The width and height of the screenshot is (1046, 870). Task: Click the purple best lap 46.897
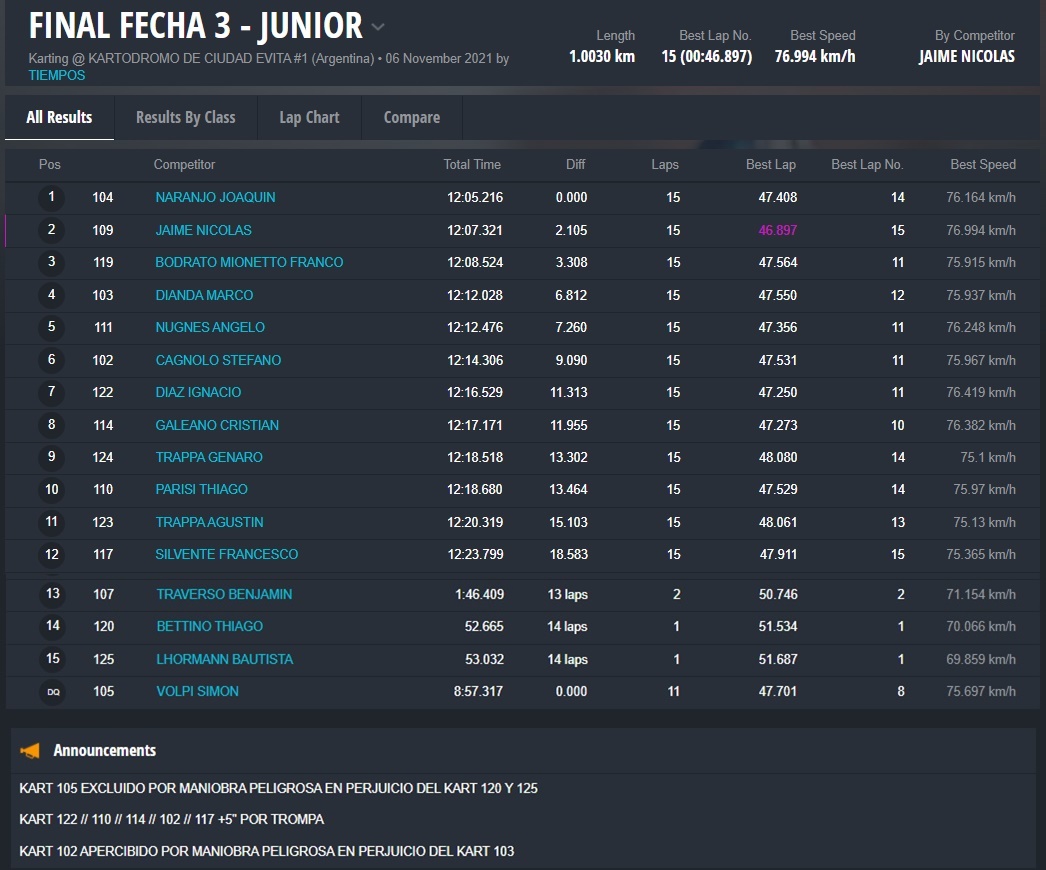pos(777,230)
